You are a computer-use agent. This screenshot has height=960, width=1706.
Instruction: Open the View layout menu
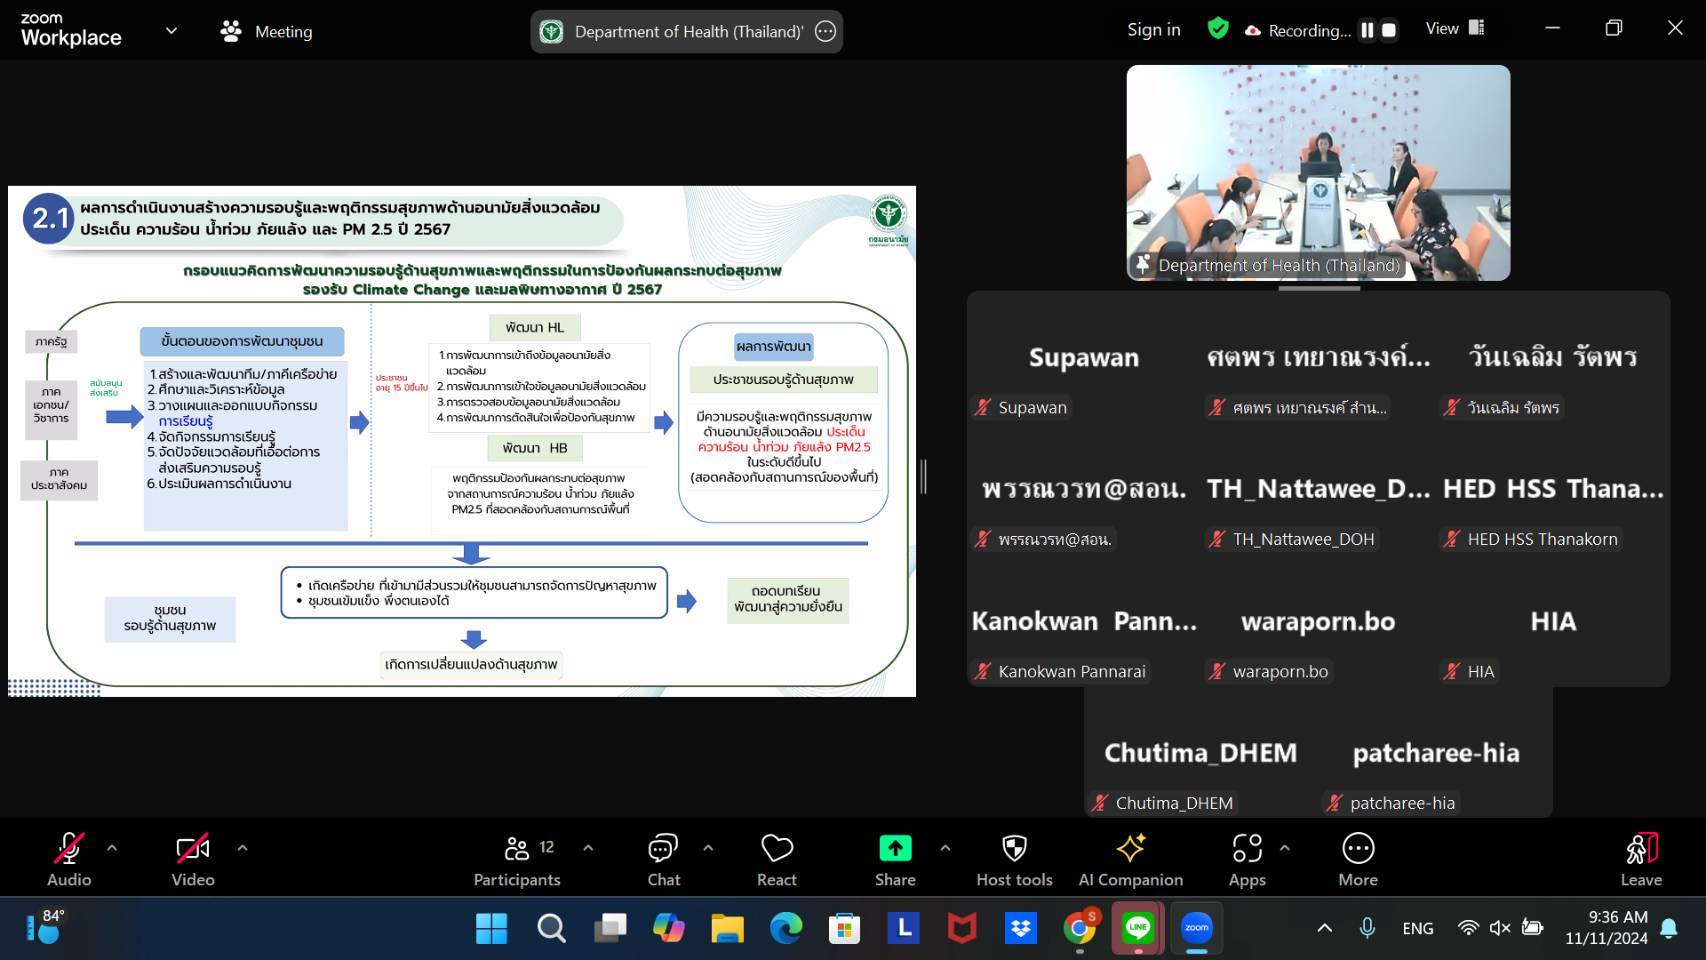tap(1455, 29)
